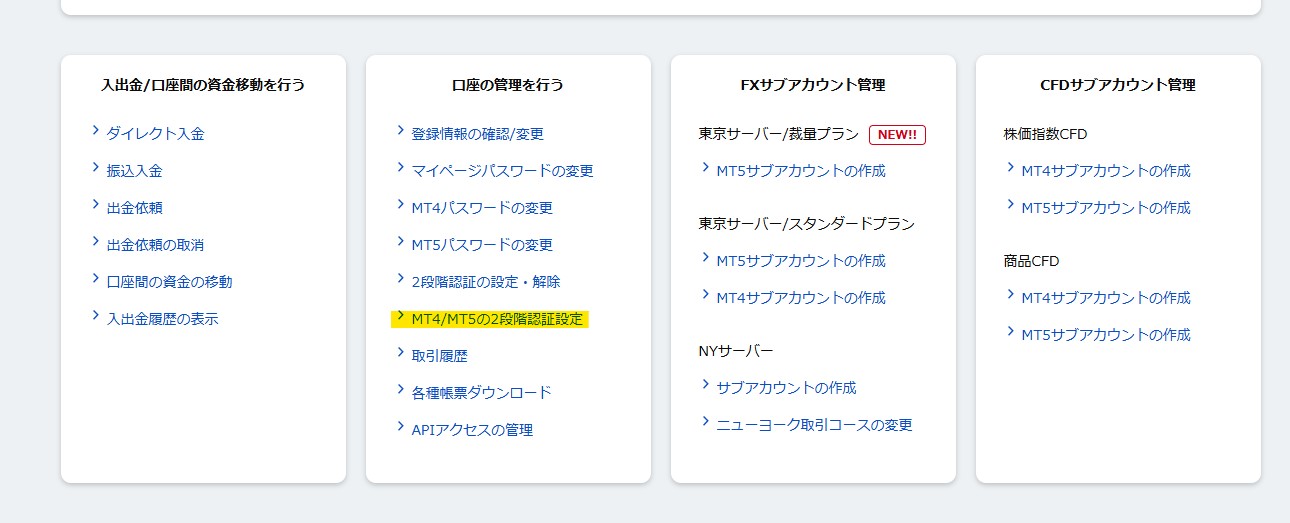Screen dimensions: 1290x523
Task: Create MT5 subaccount under 東京サーバー/スタンダードプラン
Action: point(801,261)
